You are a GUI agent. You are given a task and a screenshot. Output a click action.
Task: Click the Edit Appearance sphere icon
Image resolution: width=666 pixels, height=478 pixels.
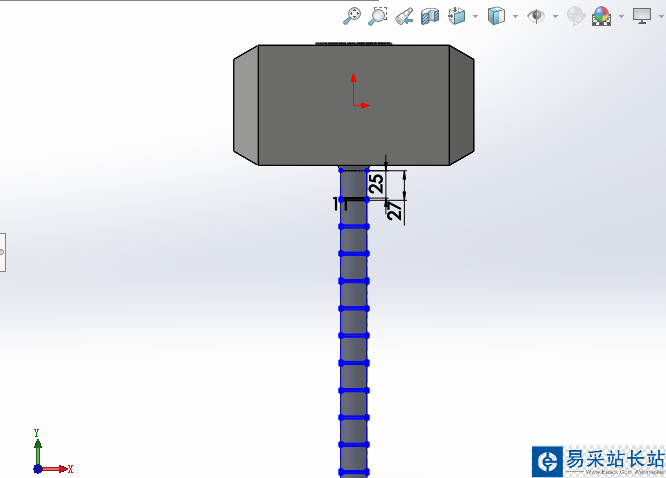(x=576, y=16)
